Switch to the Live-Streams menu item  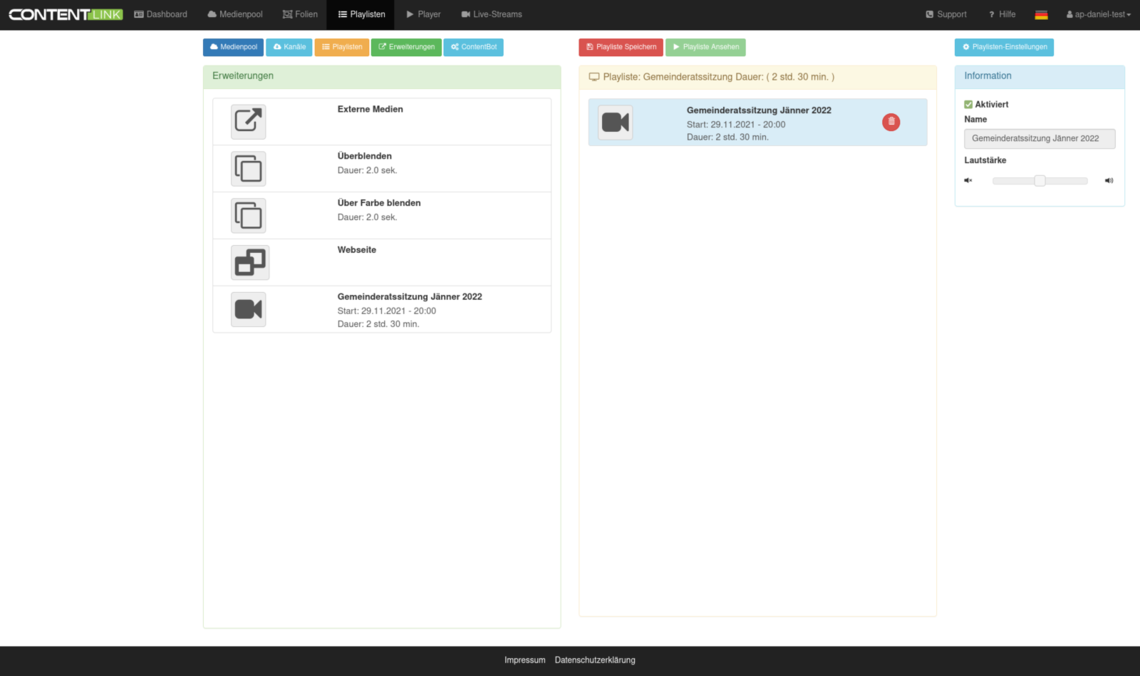click(x=491, y=15)
